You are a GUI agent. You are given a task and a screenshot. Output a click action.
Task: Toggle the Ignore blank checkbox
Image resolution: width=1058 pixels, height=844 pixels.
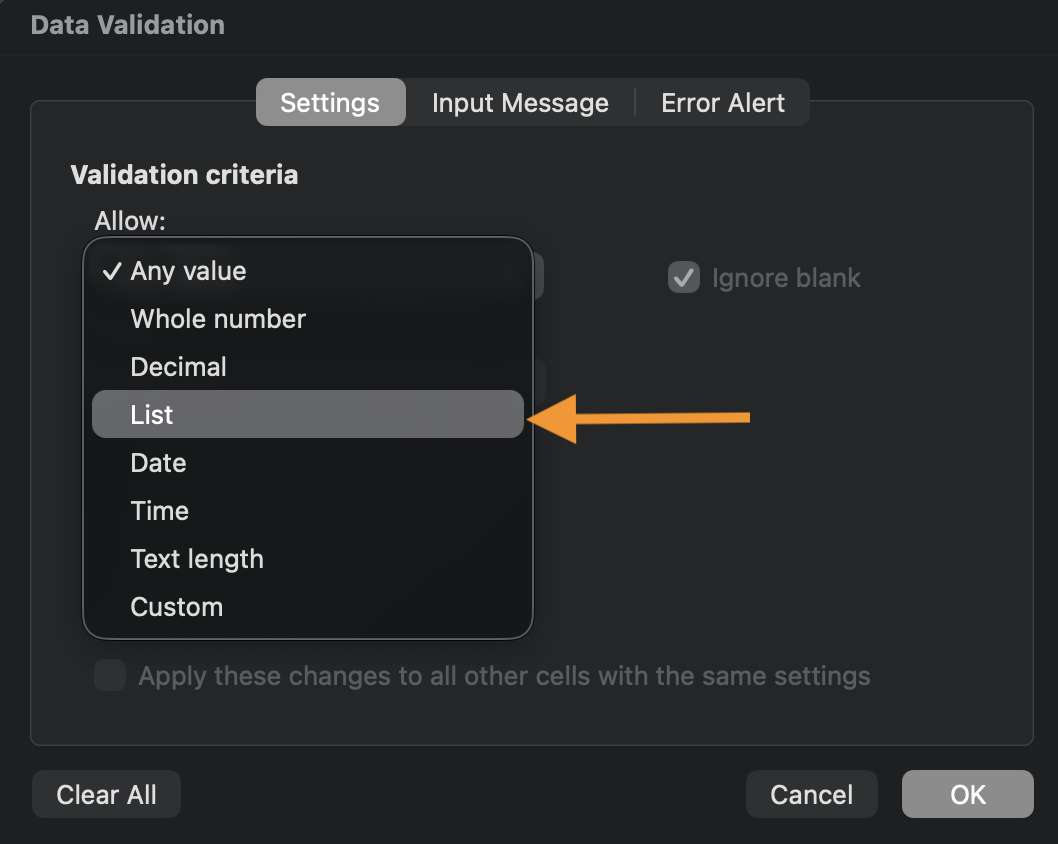tap(684, 278)
